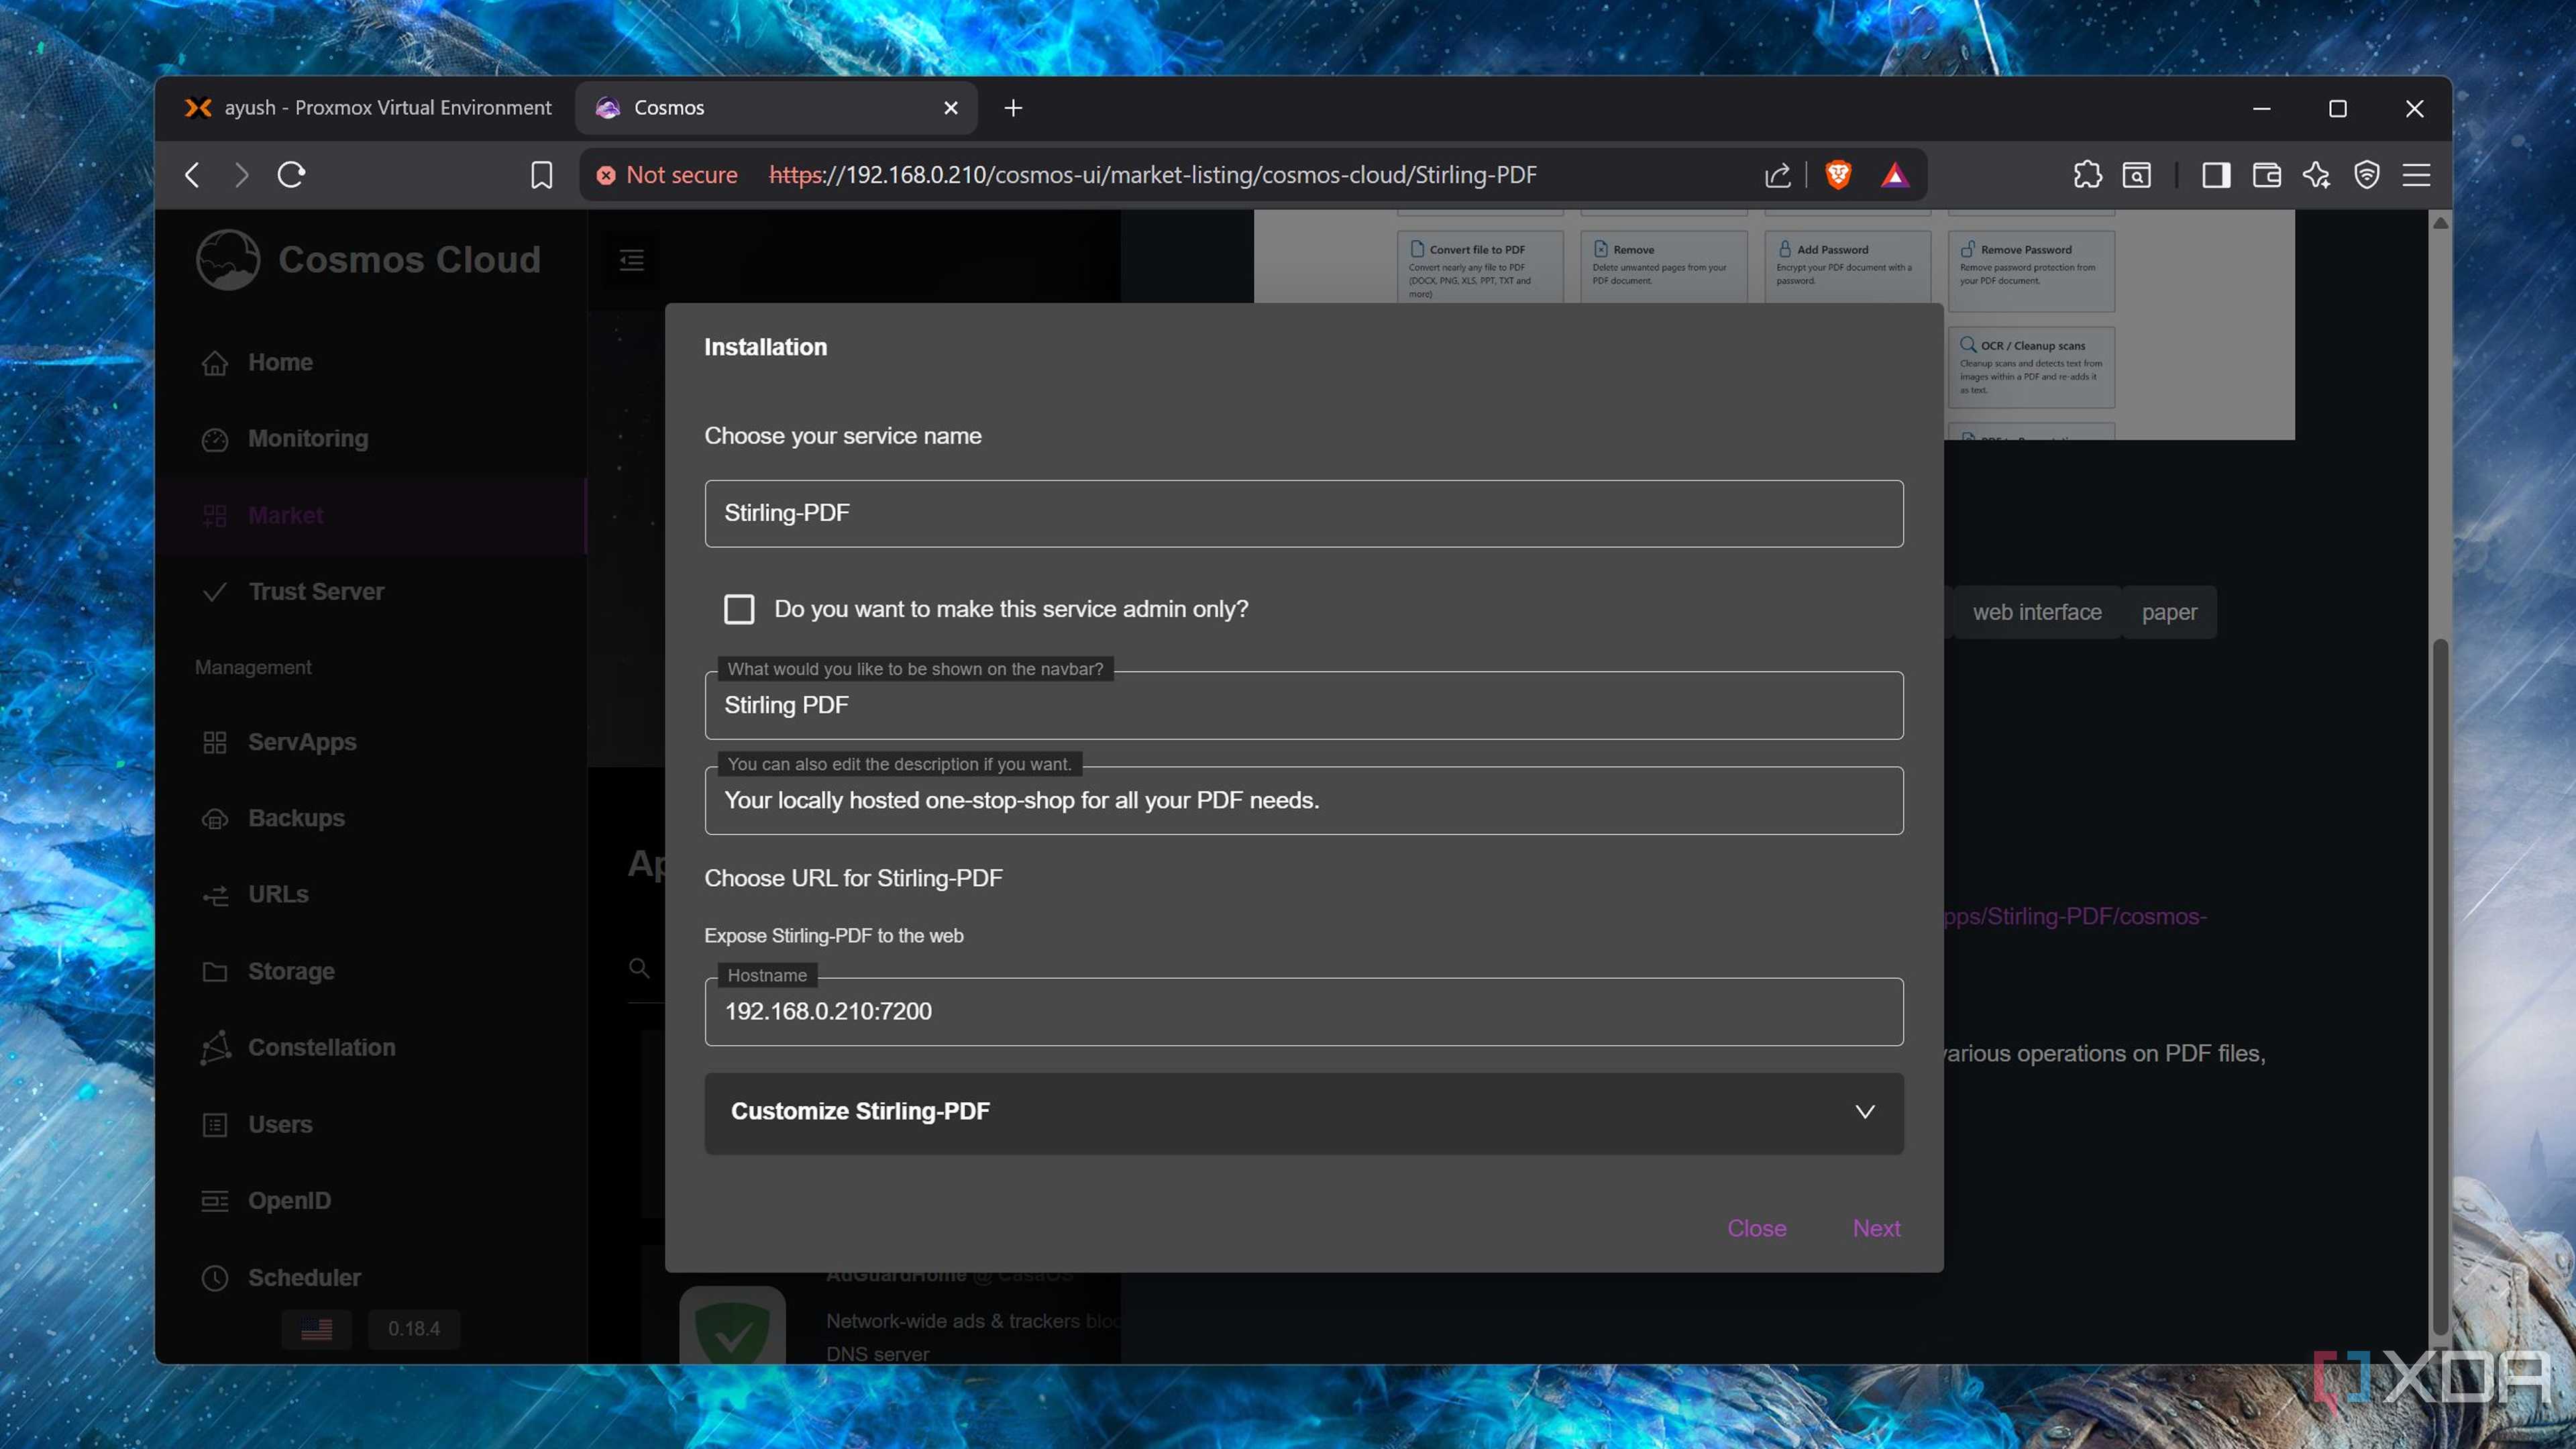The height and width of the screenshot is (1449, 2576).
Task: Go back using browser back arrow
Action: (193, 175)
